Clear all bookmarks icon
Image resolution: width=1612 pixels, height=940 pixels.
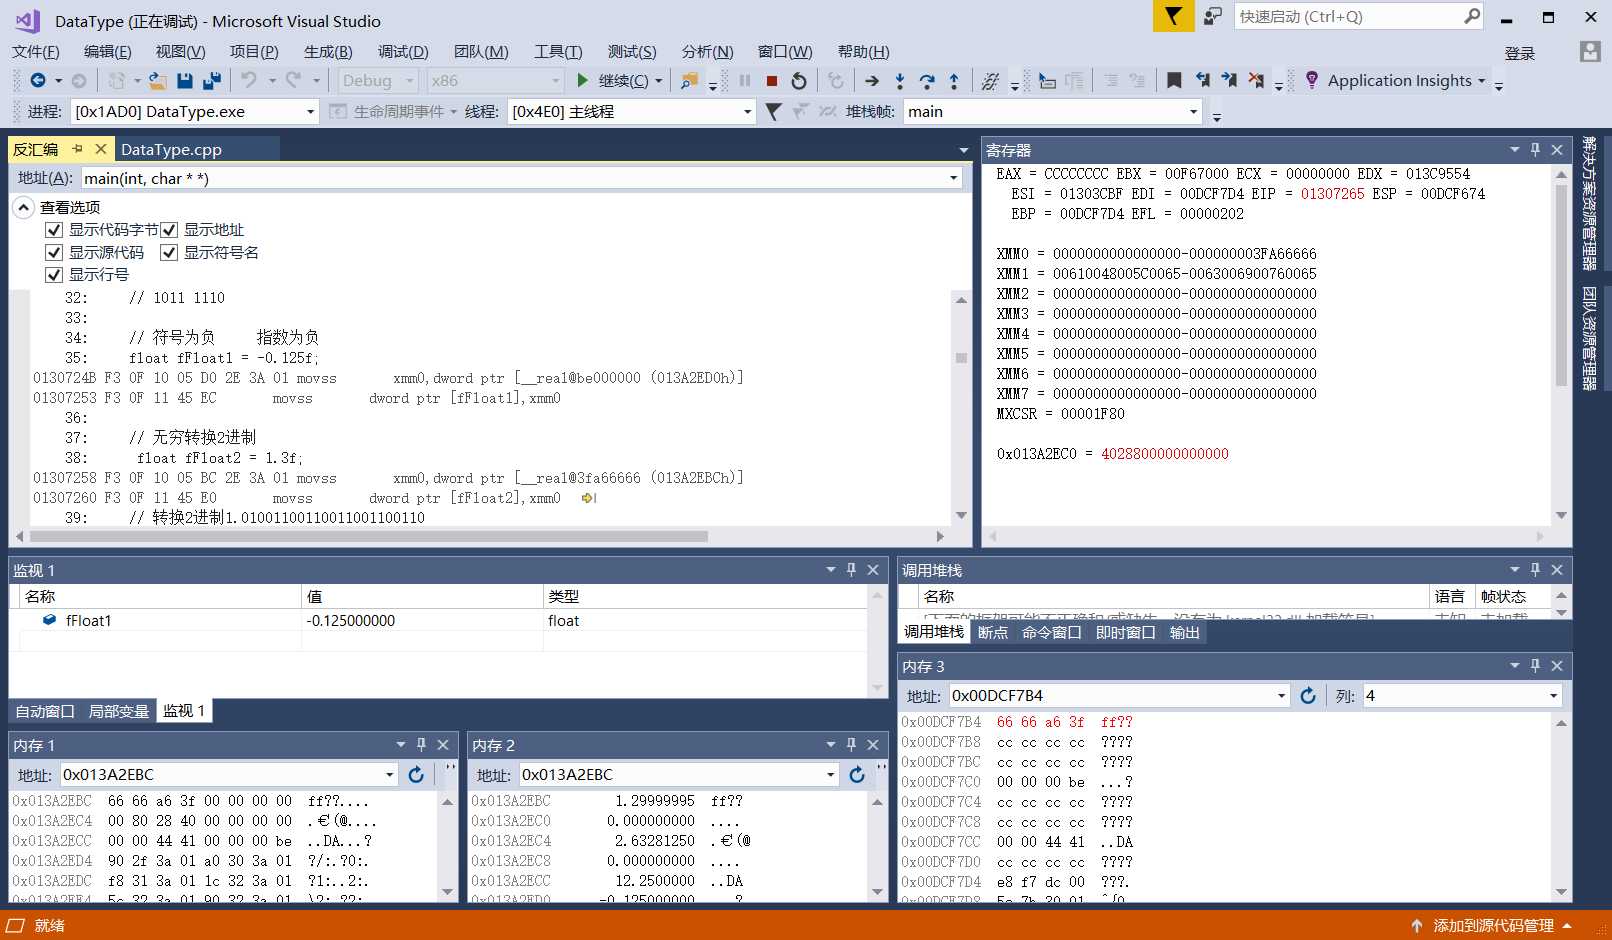click(x=1256, y=81)
